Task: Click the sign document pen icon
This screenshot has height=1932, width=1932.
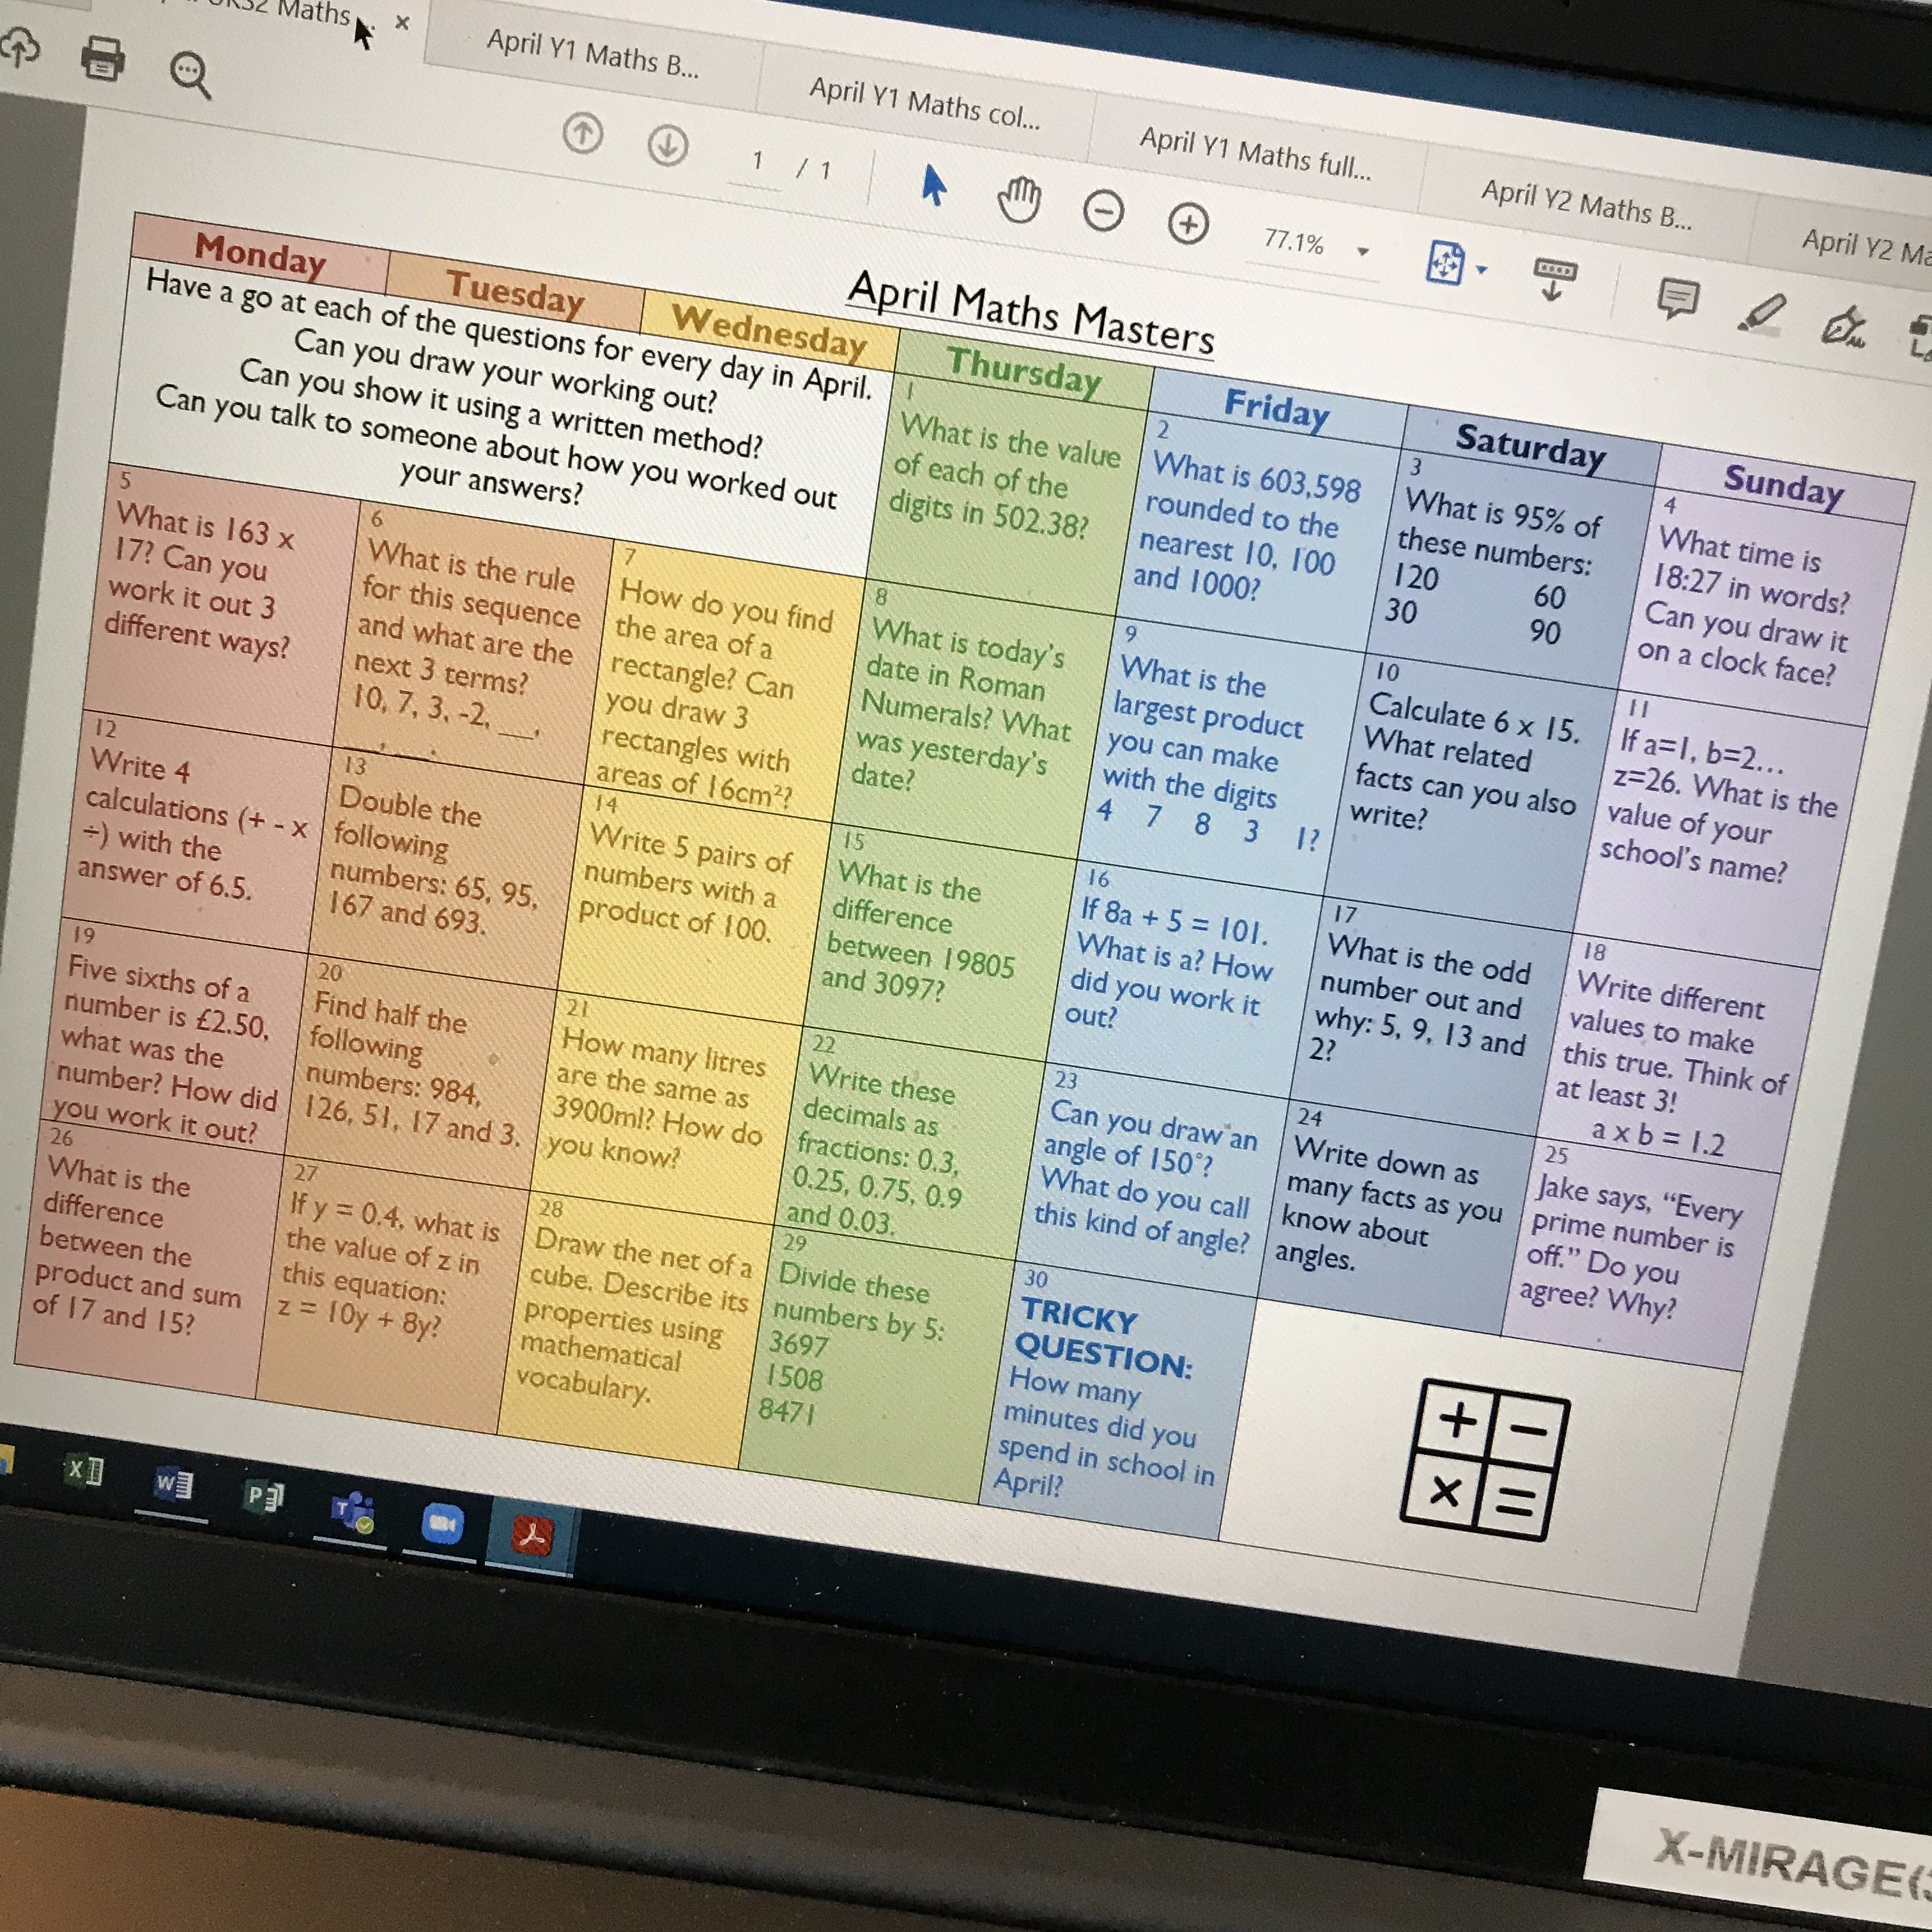Action: point(1844,326)
